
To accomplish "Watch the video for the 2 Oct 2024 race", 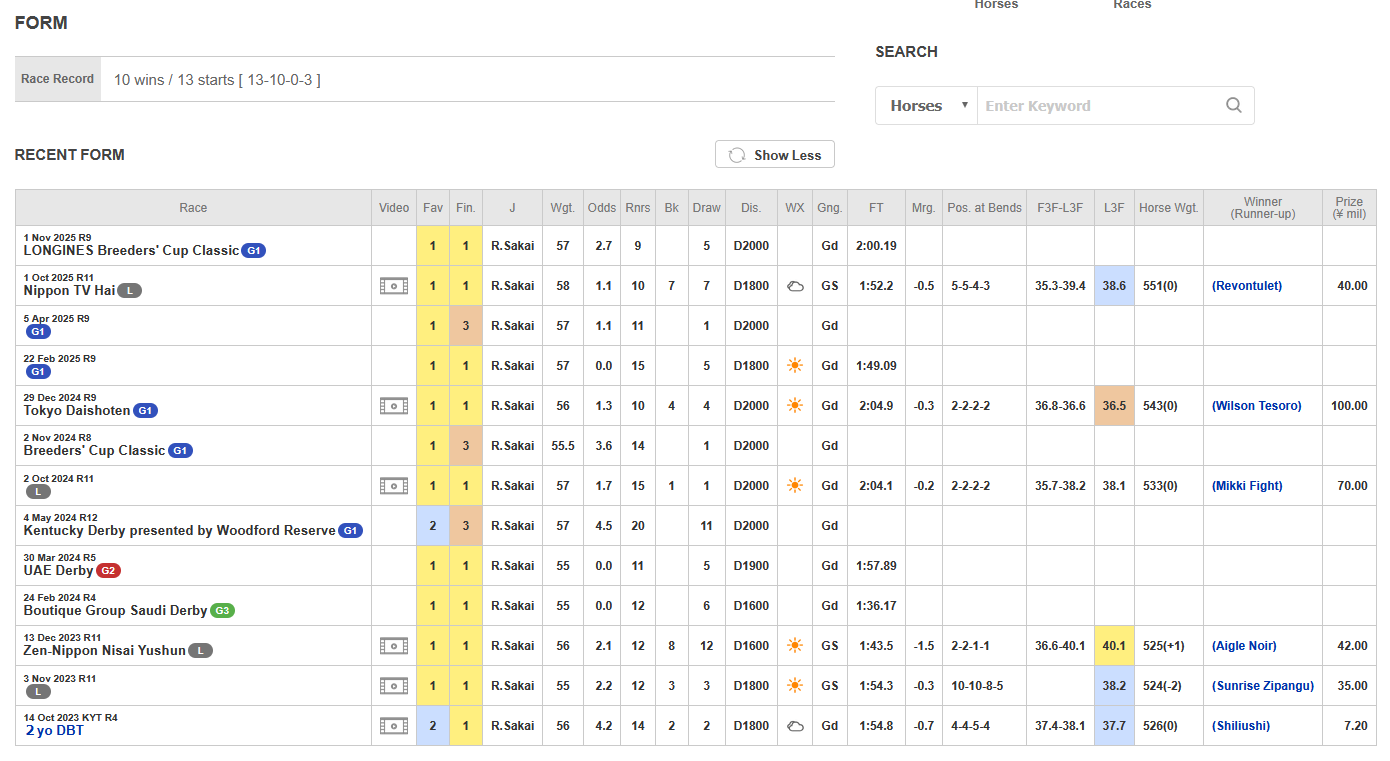I will tap(394, 486).
